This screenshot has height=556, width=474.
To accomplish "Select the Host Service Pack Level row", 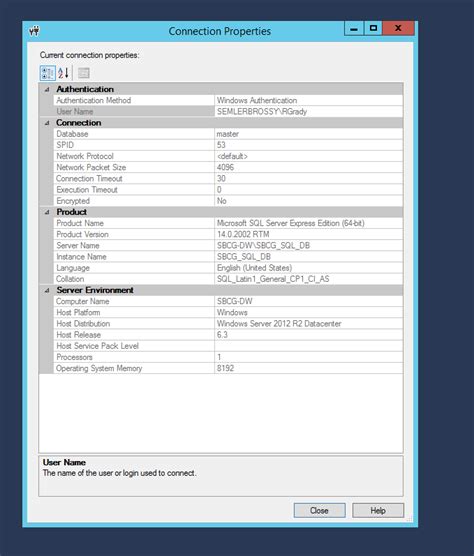I will coord(228,346).
